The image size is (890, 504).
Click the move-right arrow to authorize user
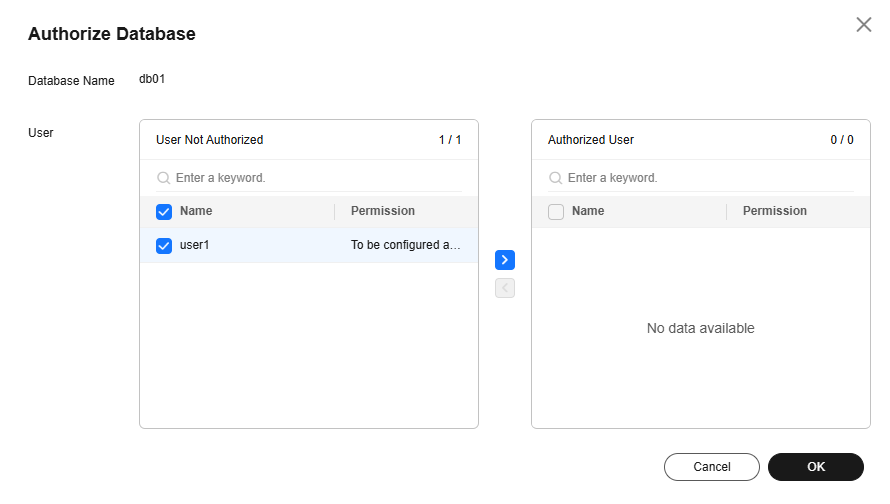coord(505,260)
